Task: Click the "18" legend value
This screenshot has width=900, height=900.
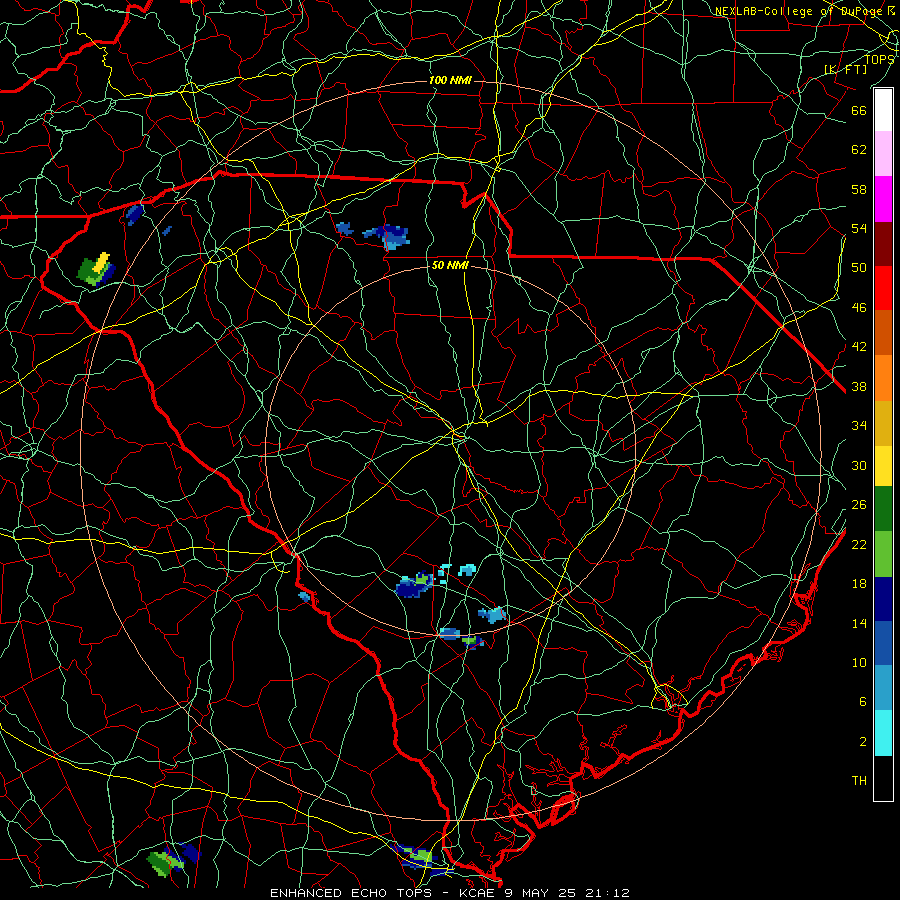Action: click(859, 584)
